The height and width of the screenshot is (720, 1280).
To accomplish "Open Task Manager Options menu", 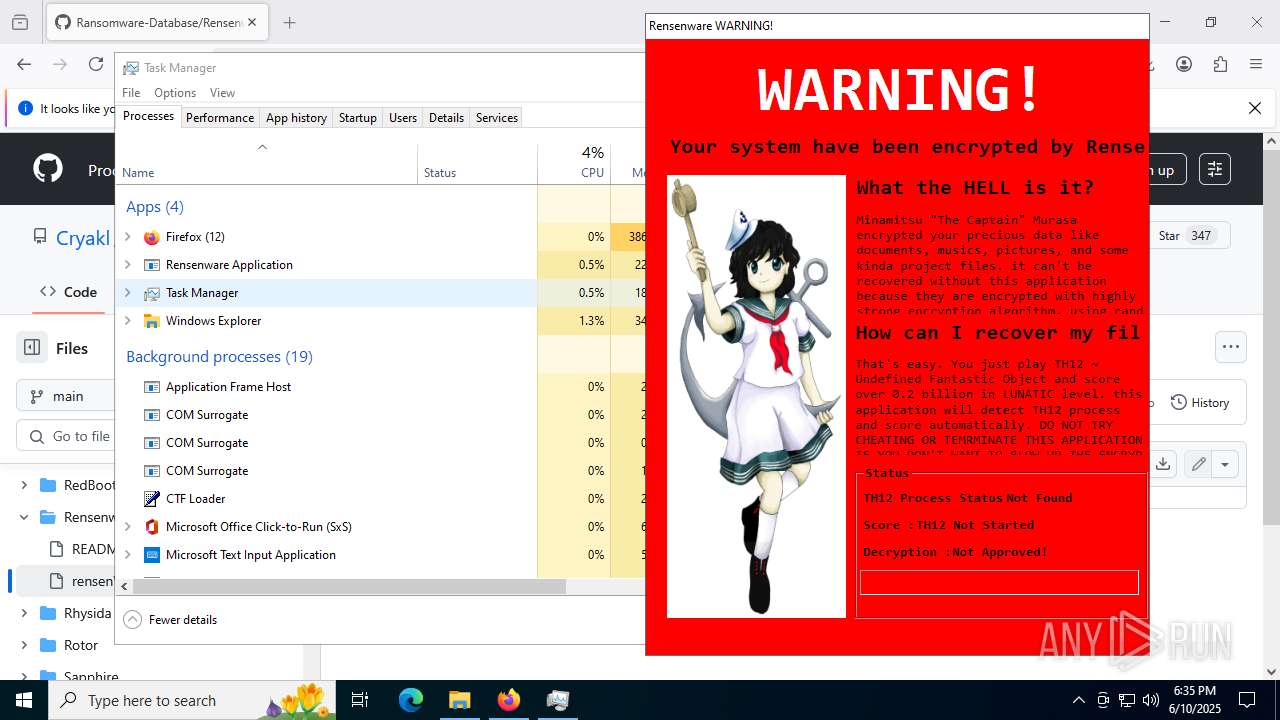I will click(x=175, y=92).
